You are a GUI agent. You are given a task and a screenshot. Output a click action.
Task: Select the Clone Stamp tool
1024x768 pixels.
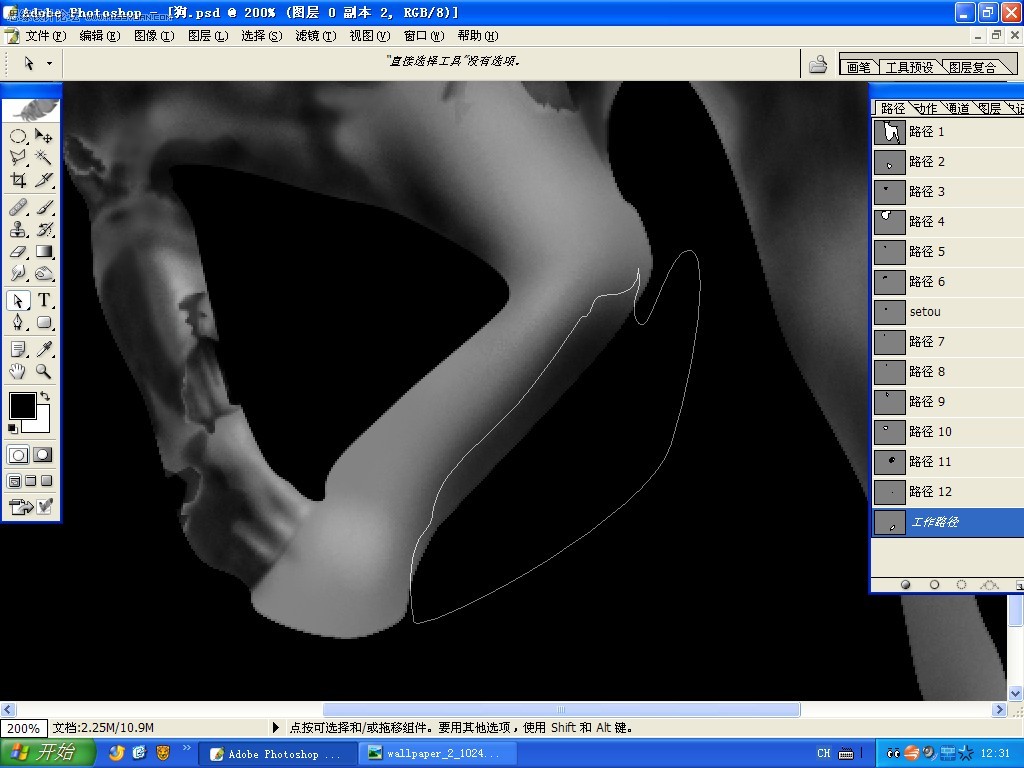point(18,229)
